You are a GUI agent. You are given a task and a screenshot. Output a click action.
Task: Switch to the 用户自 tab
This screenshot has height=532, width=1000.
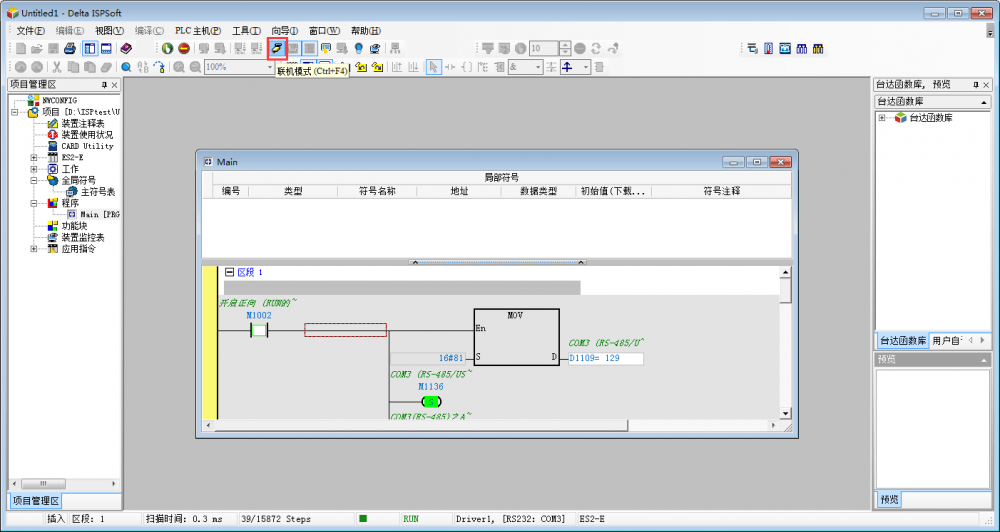[x=946, y=340]
